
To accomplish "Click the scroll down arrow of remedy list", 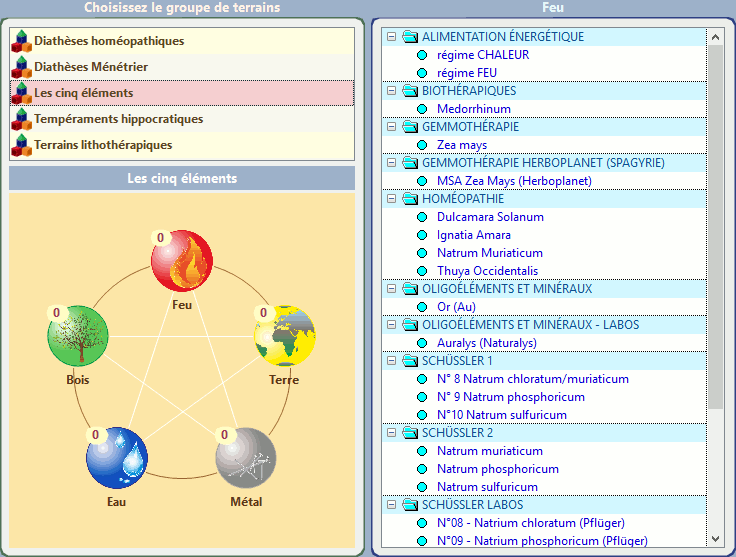I will click(715, 539).
